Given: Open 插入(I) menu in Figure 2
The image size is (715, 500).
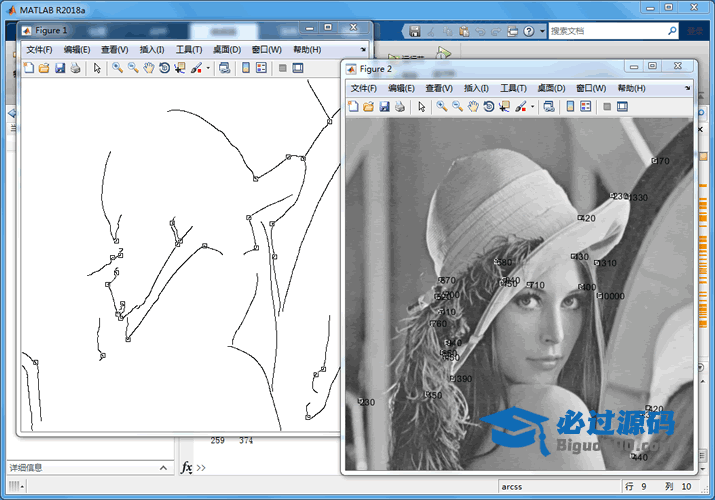Looking at the screenshot, I should coord(476,88).
